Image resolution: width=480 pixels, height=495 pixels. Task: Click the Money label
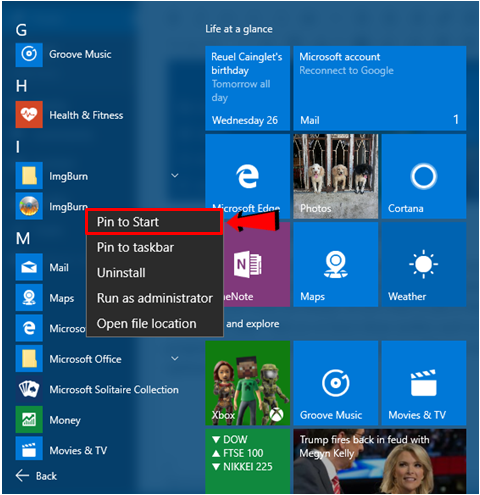[x=65, y=420]
